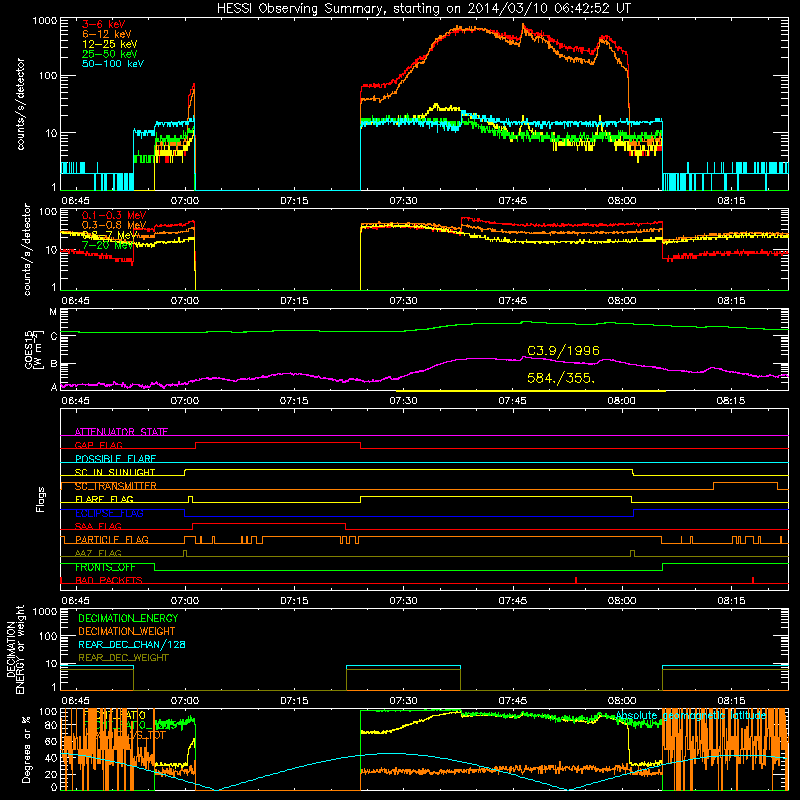800x800 pixels.
Task: Click the 584./355. position annotation
Action: tap(561, 378)
